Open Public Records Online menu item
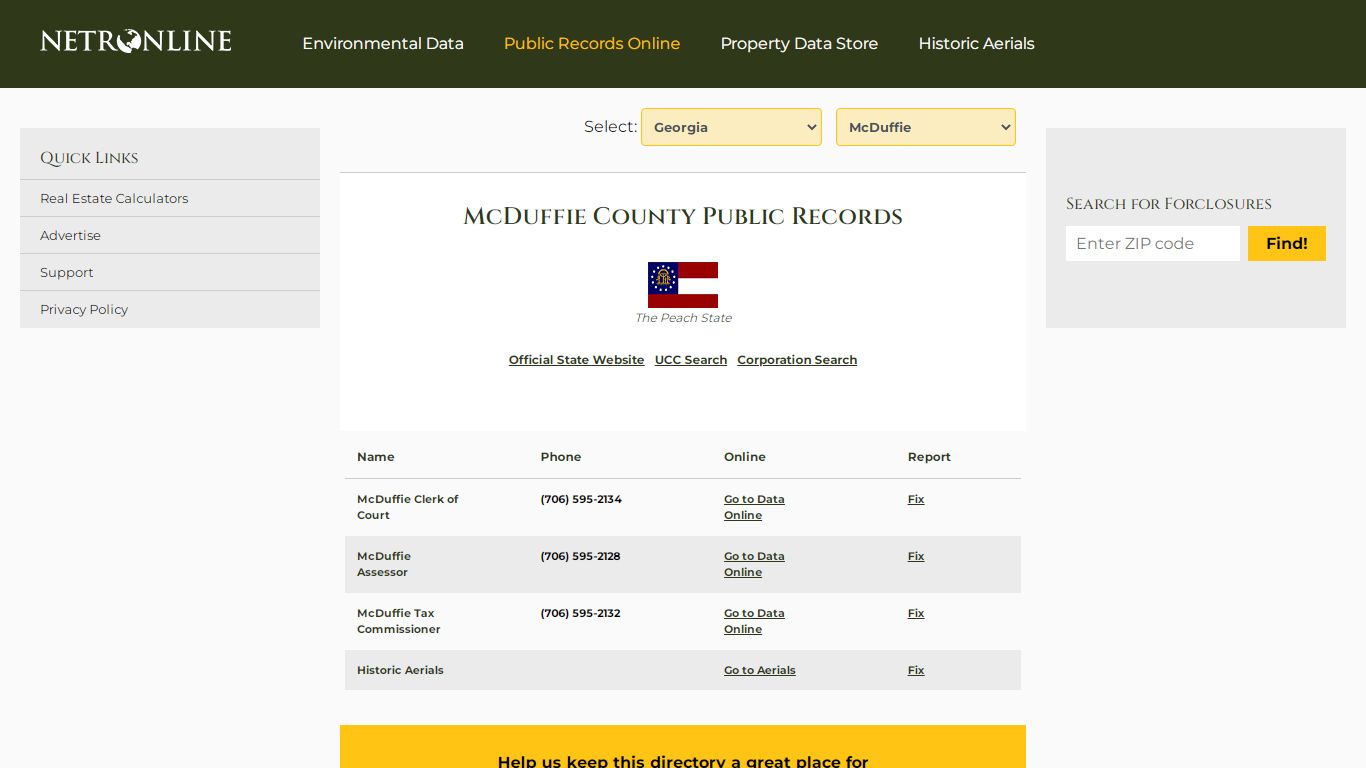 tap(592, 44)
